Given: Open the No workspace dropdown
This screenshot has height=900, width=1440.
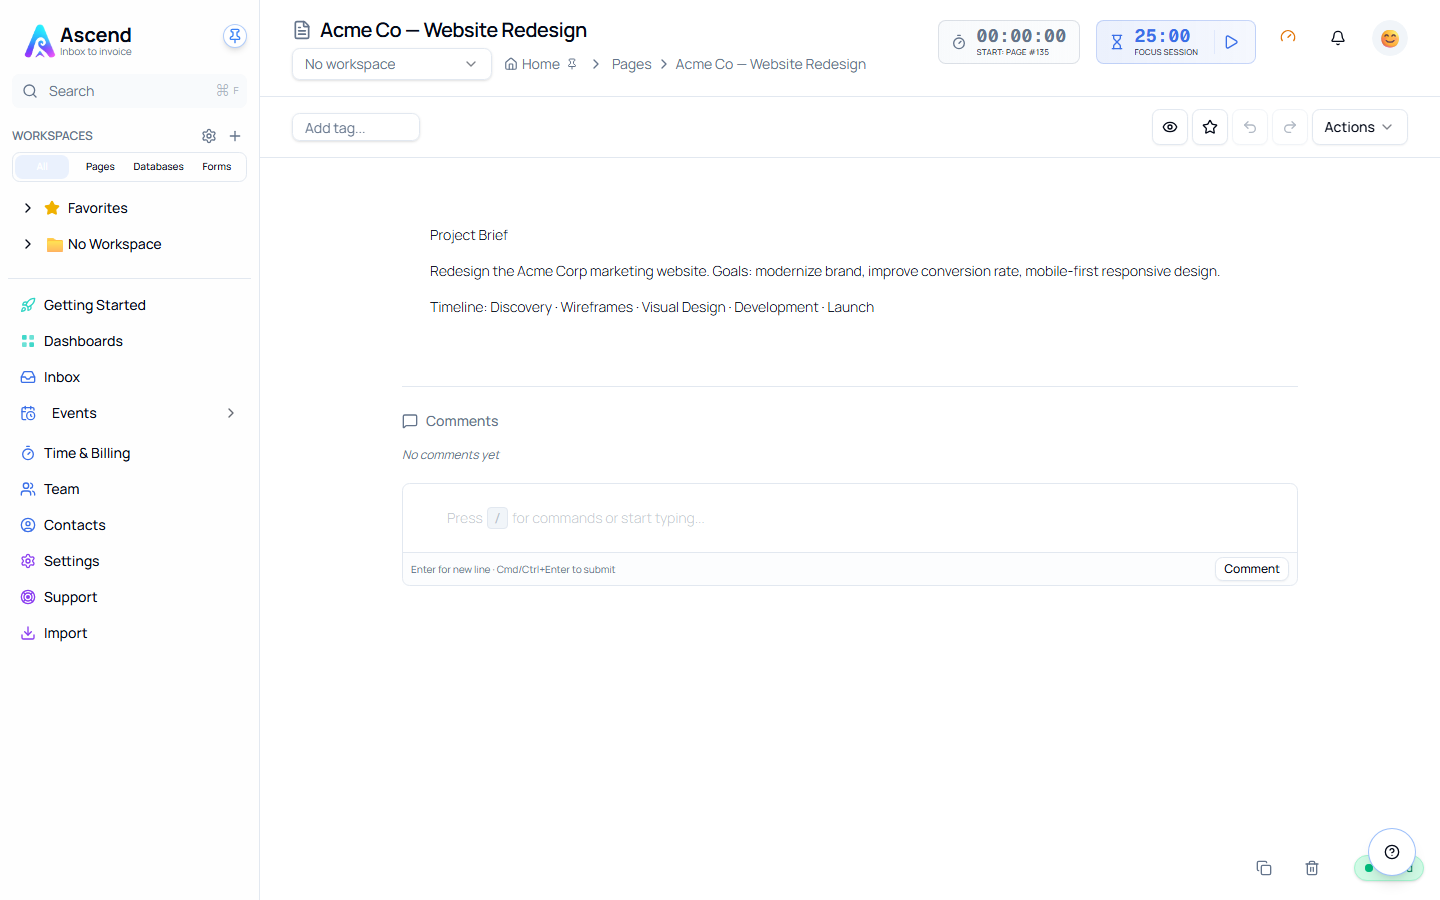Looking at the screenshot, I should [x=391, y=64].
